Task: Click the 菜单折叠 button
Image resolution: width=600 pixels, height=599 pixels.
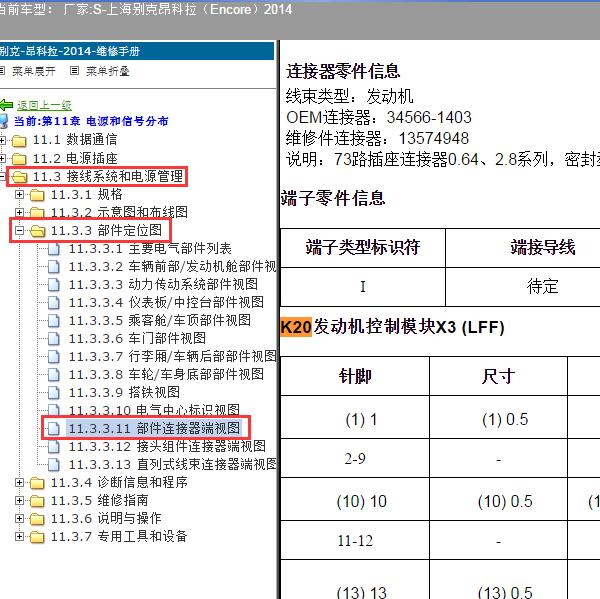Action: click(108, 71)
